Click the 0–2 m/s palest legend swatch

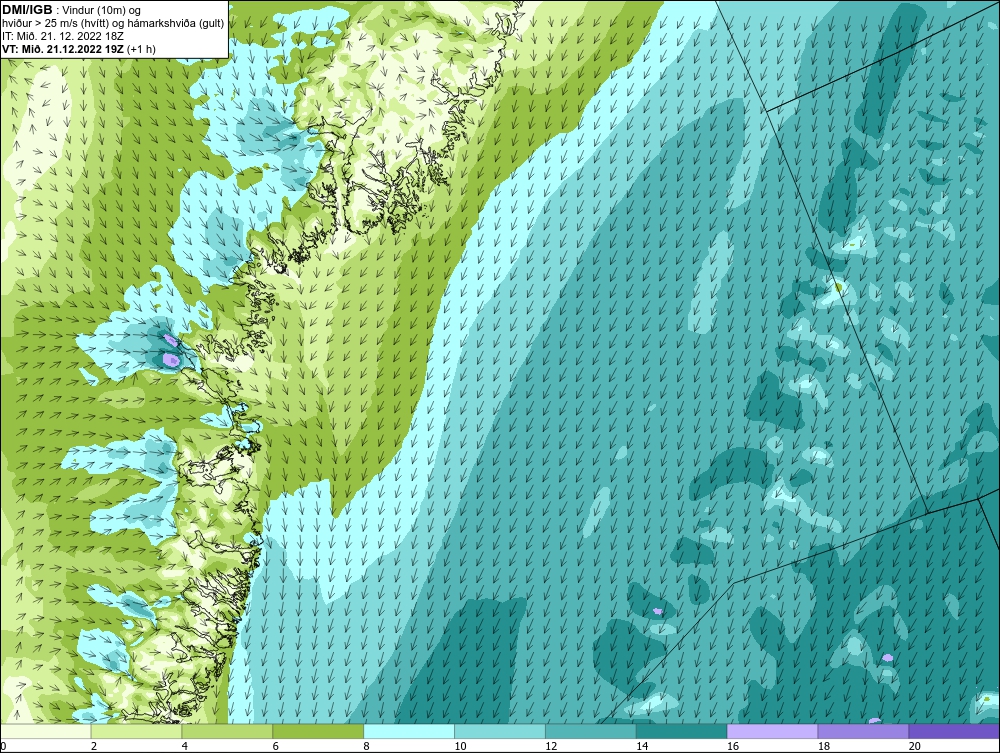pos(46,731)
